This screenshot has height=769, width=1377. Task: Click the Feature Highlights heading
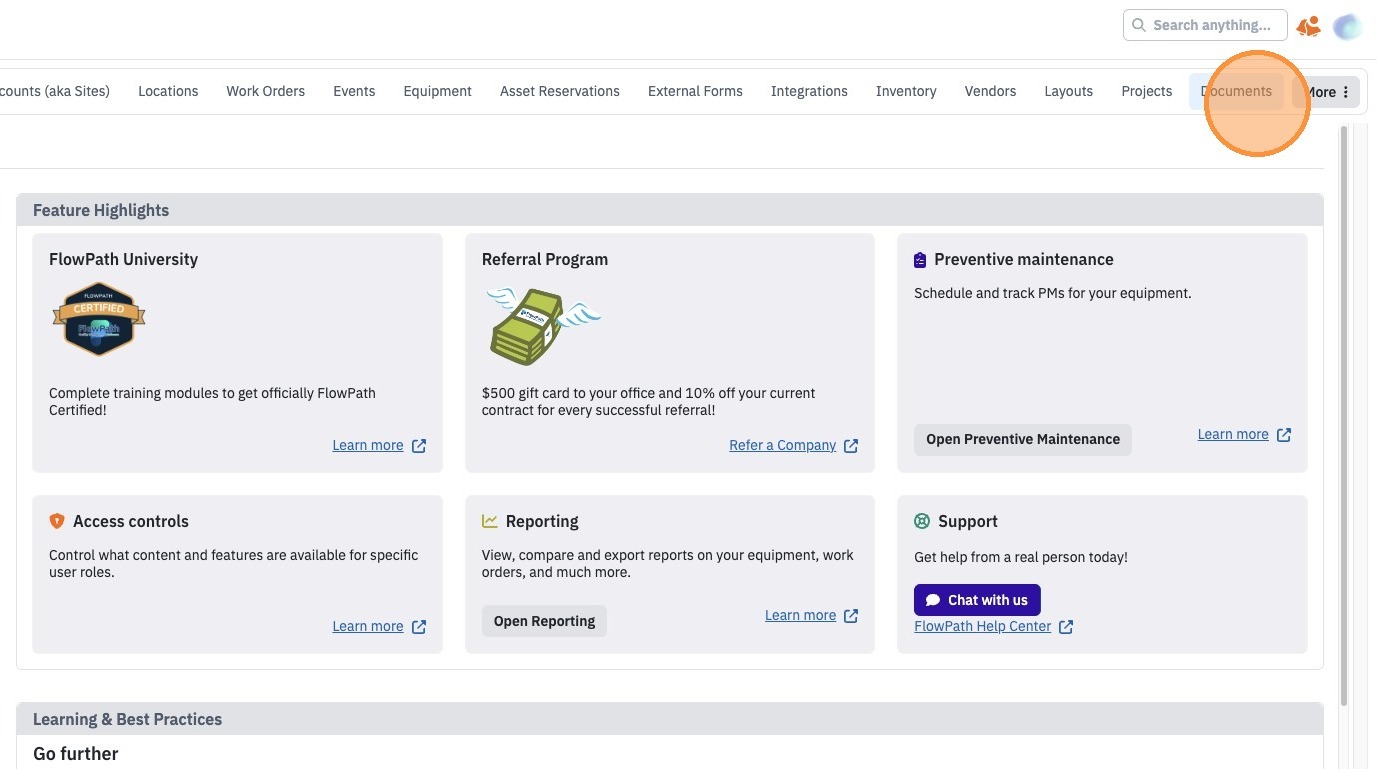(x=101, y=210)
